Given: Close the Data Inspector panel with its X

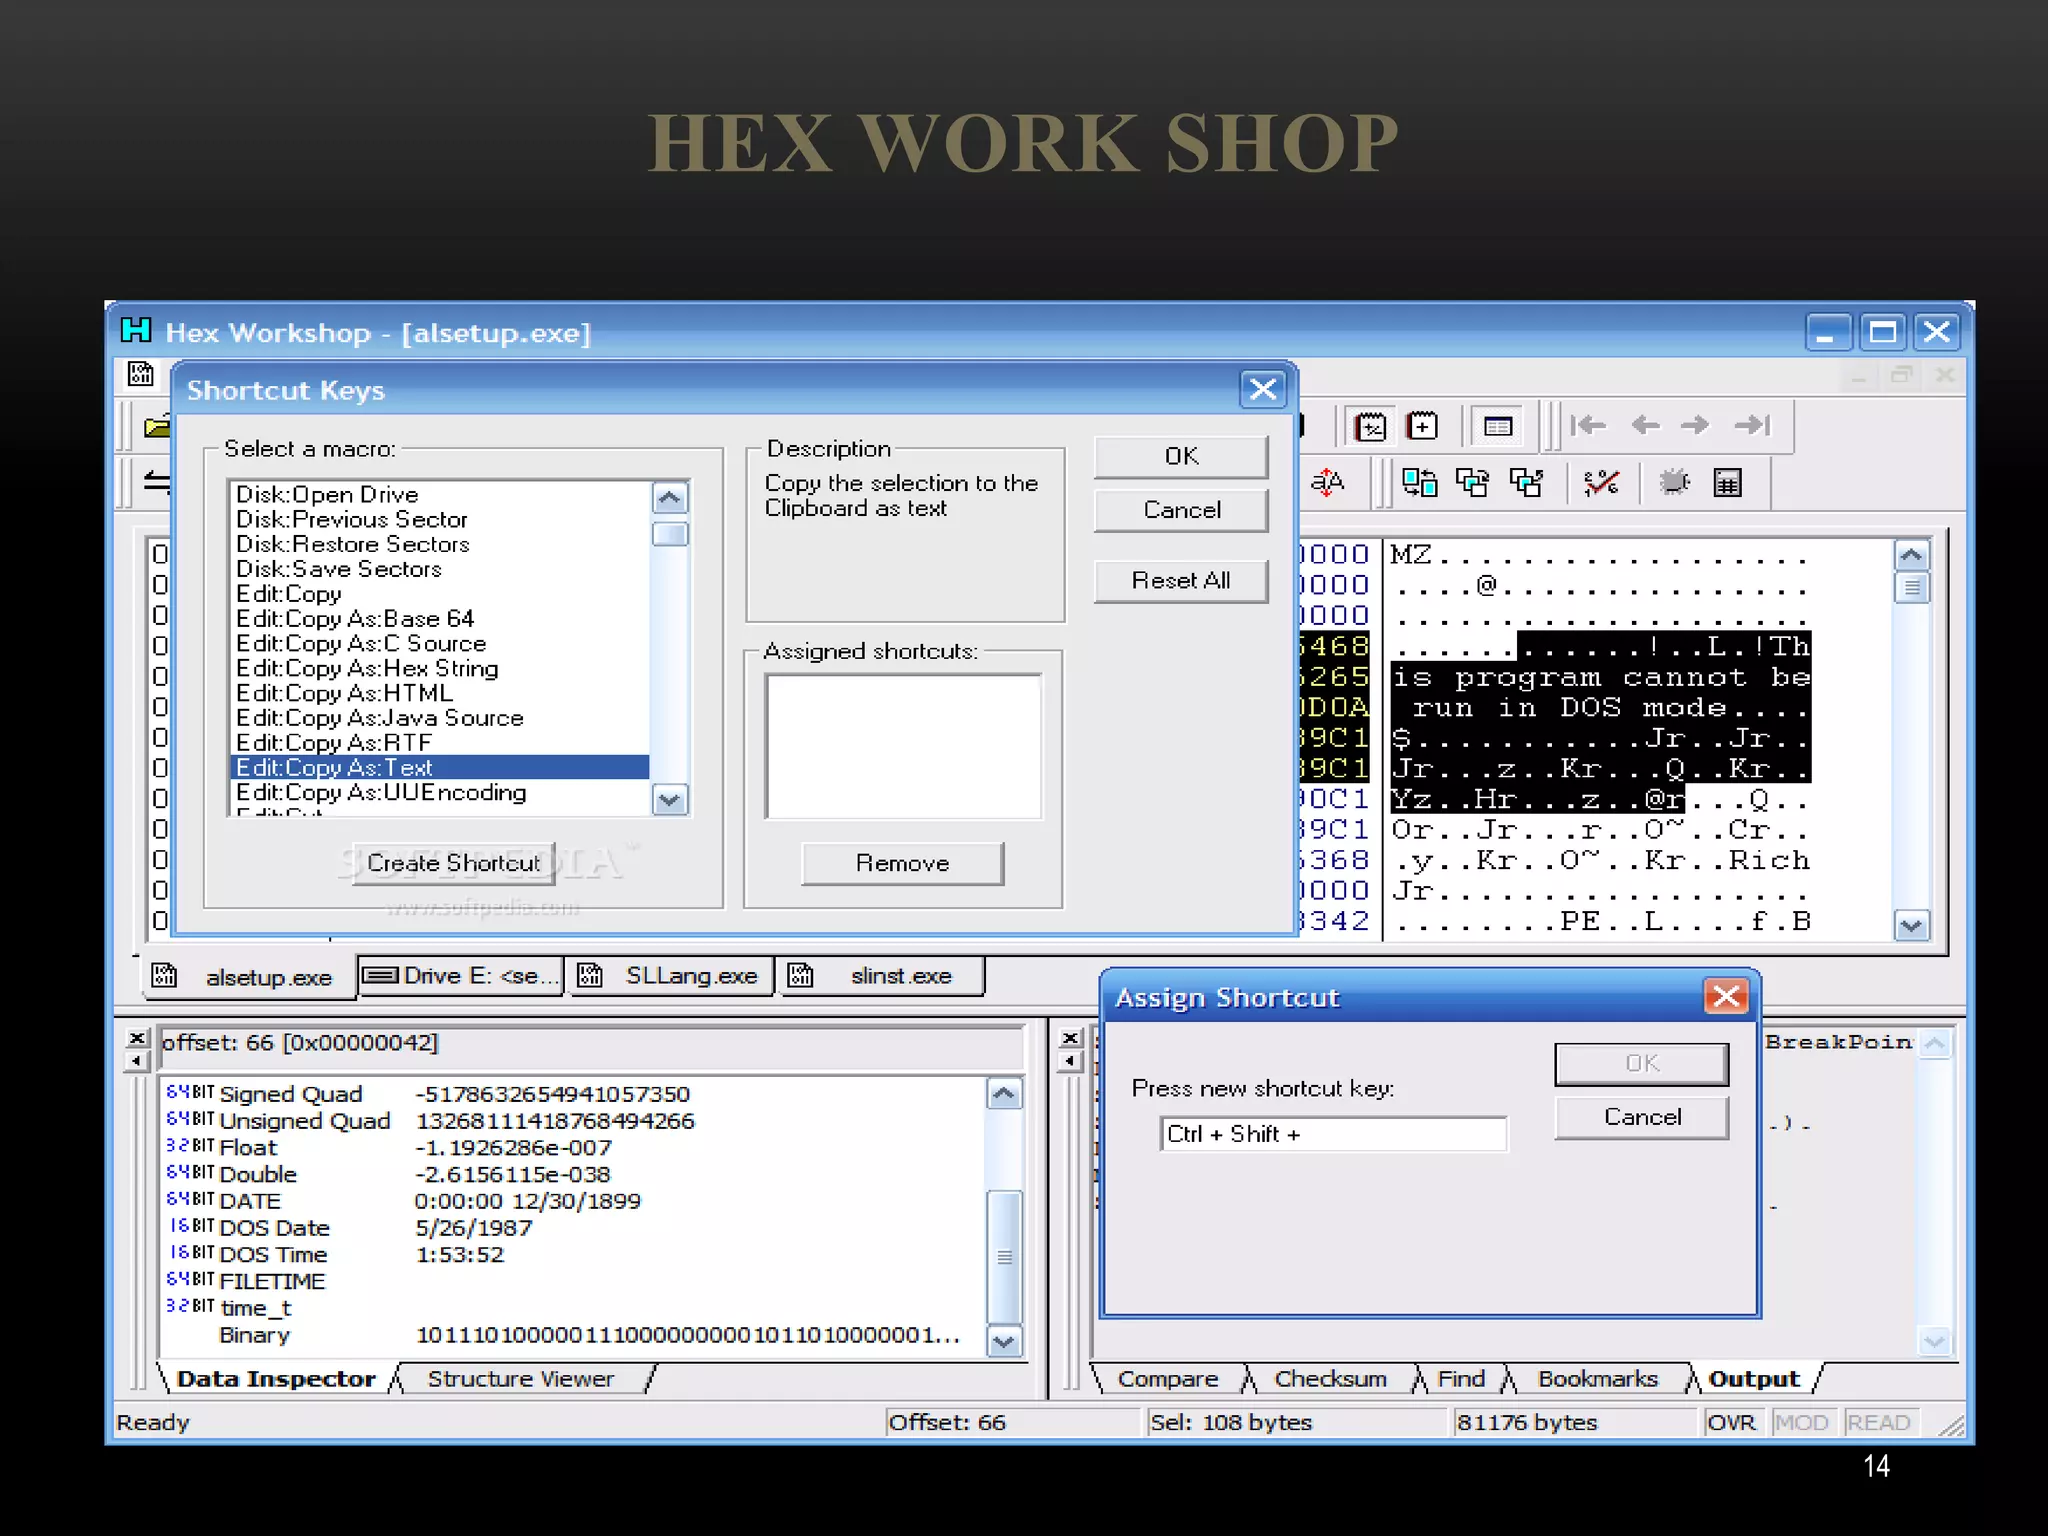Looking at the screenshot, I should coord(137,1038).
